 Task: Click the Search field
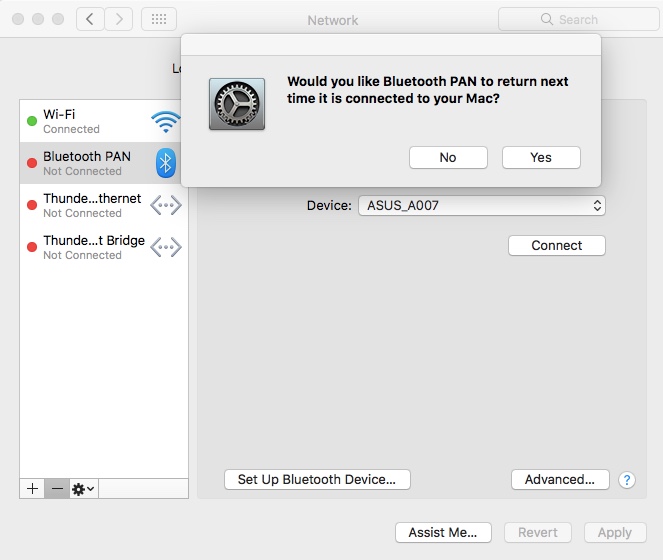(x=578, y=19)
